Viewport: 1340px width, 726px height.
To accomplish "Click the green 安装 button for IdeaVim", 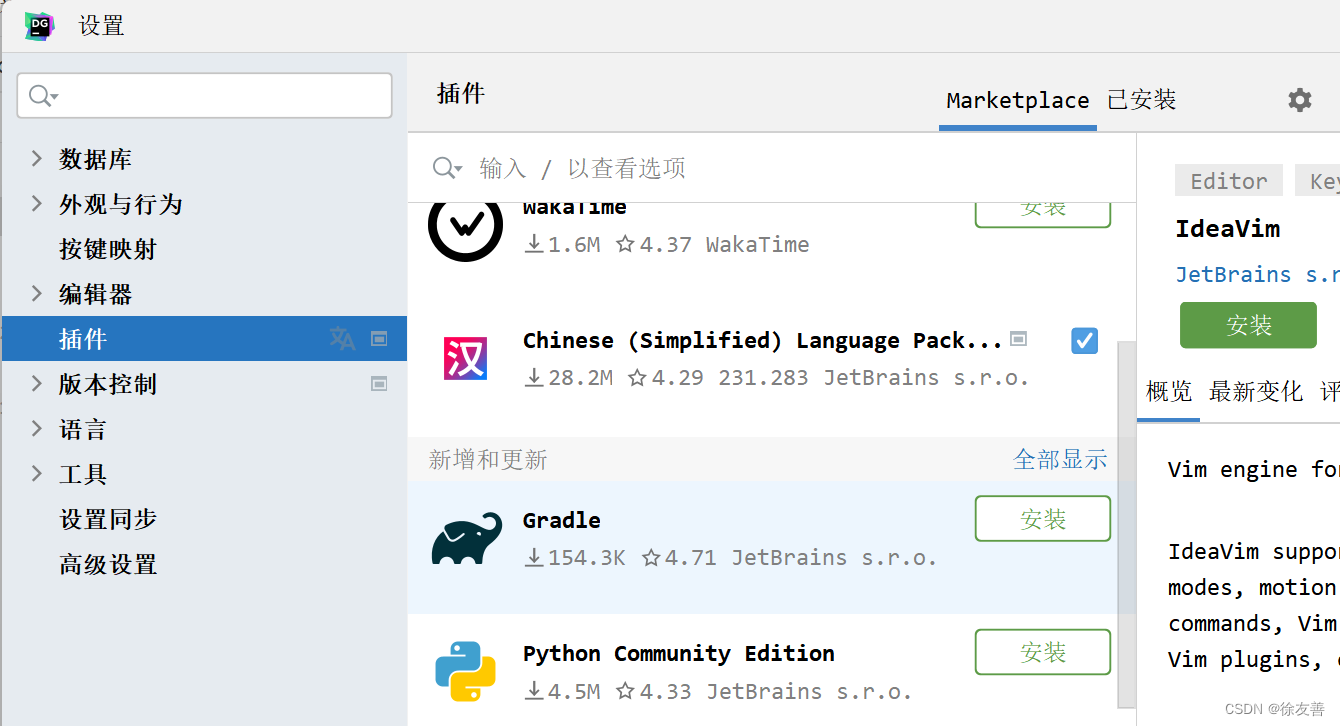I will coord(1248,325).
